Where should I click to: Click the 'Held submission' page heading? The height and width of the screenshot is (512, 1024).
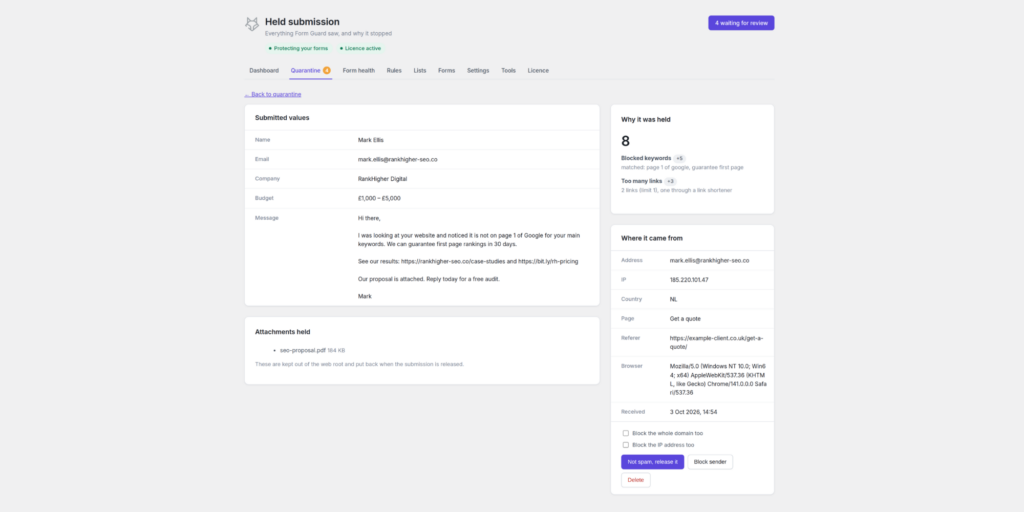coord(302,22)
